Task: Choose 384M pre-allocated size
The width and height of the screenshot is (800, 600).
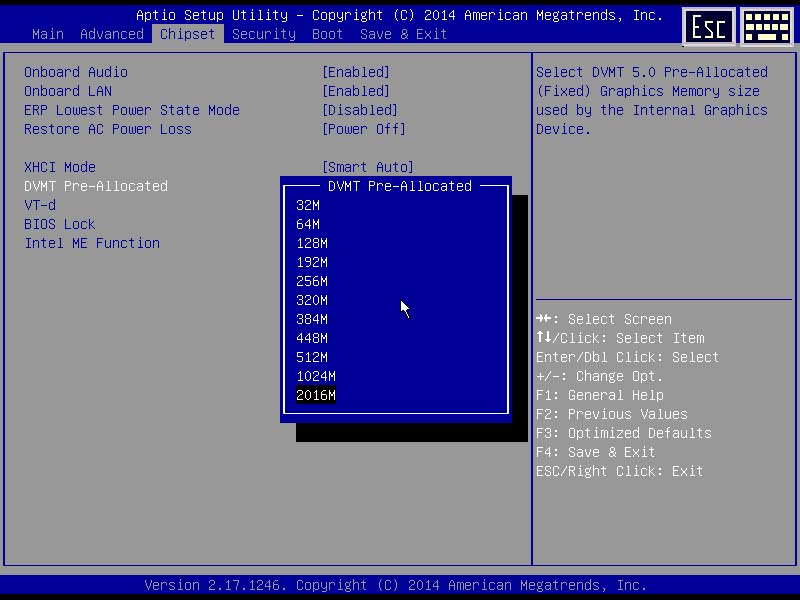Action: (x=312, y=319)
